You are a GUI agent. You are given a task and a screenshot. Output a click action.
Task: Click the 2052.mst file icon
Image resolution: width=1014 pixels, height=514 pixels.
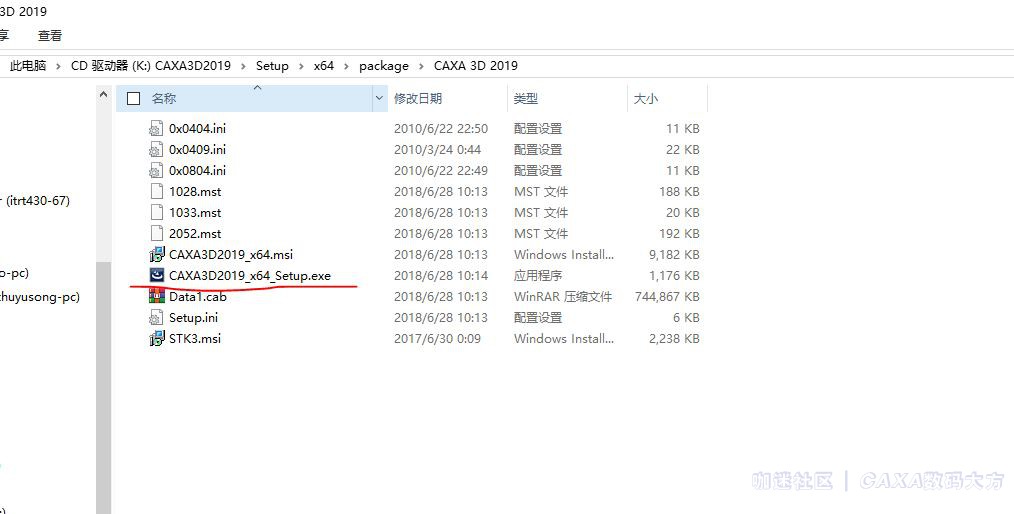156,233
